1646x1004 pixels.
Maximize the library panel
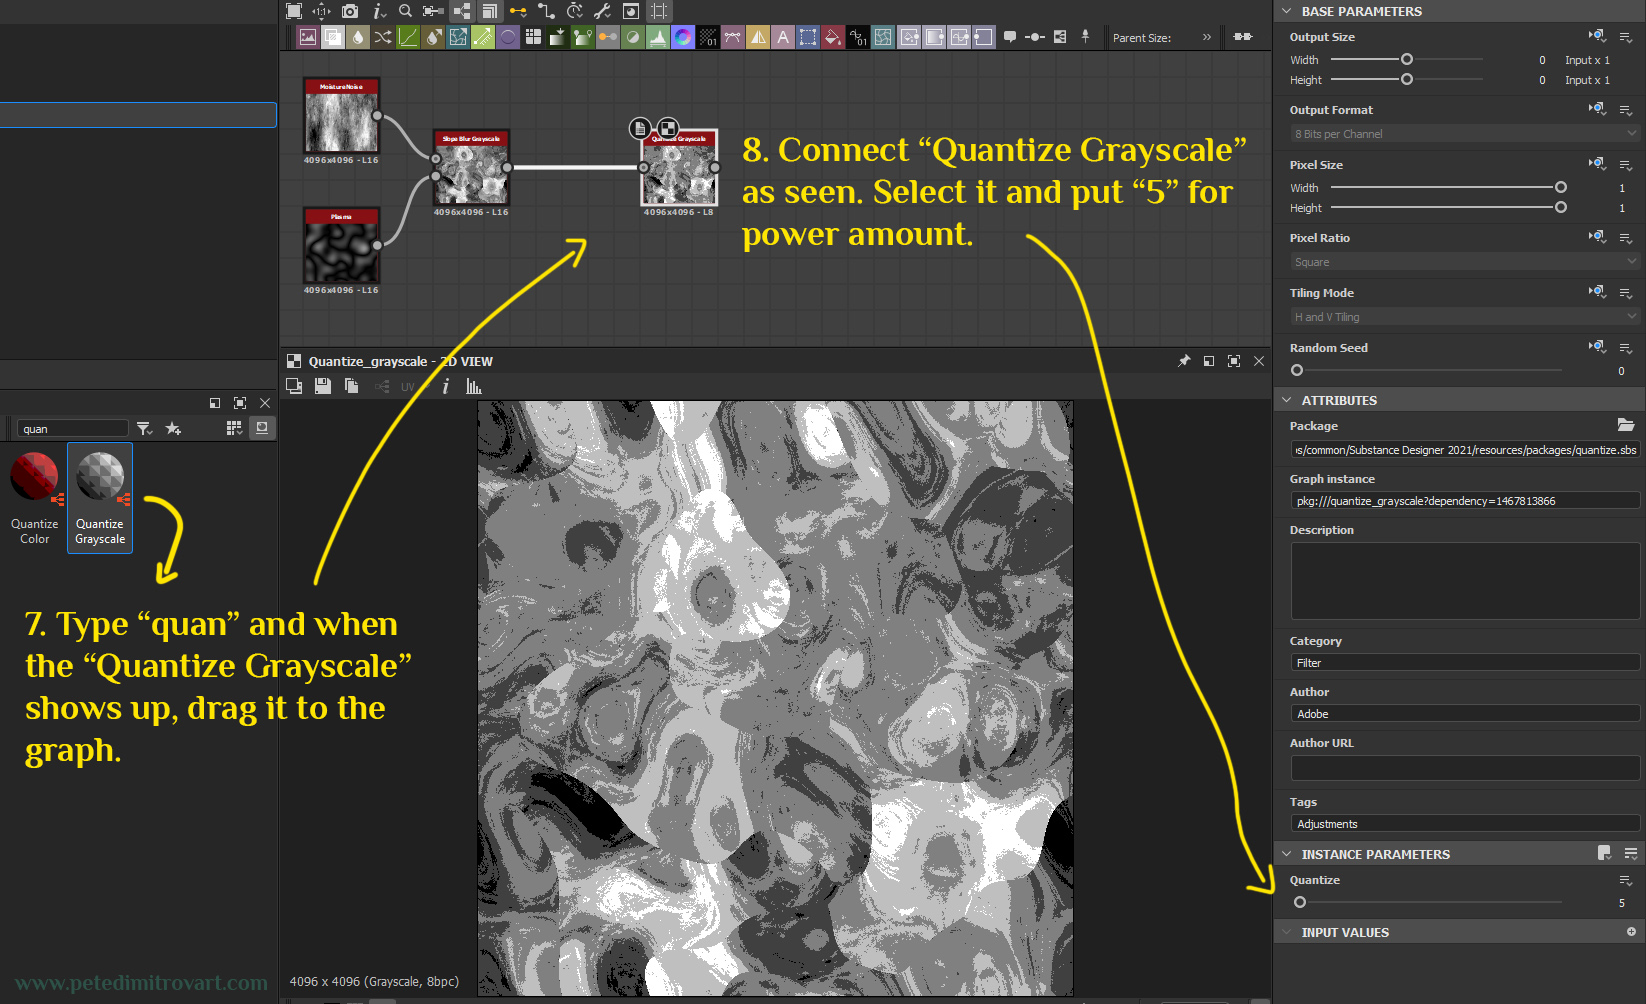[240, 403]
